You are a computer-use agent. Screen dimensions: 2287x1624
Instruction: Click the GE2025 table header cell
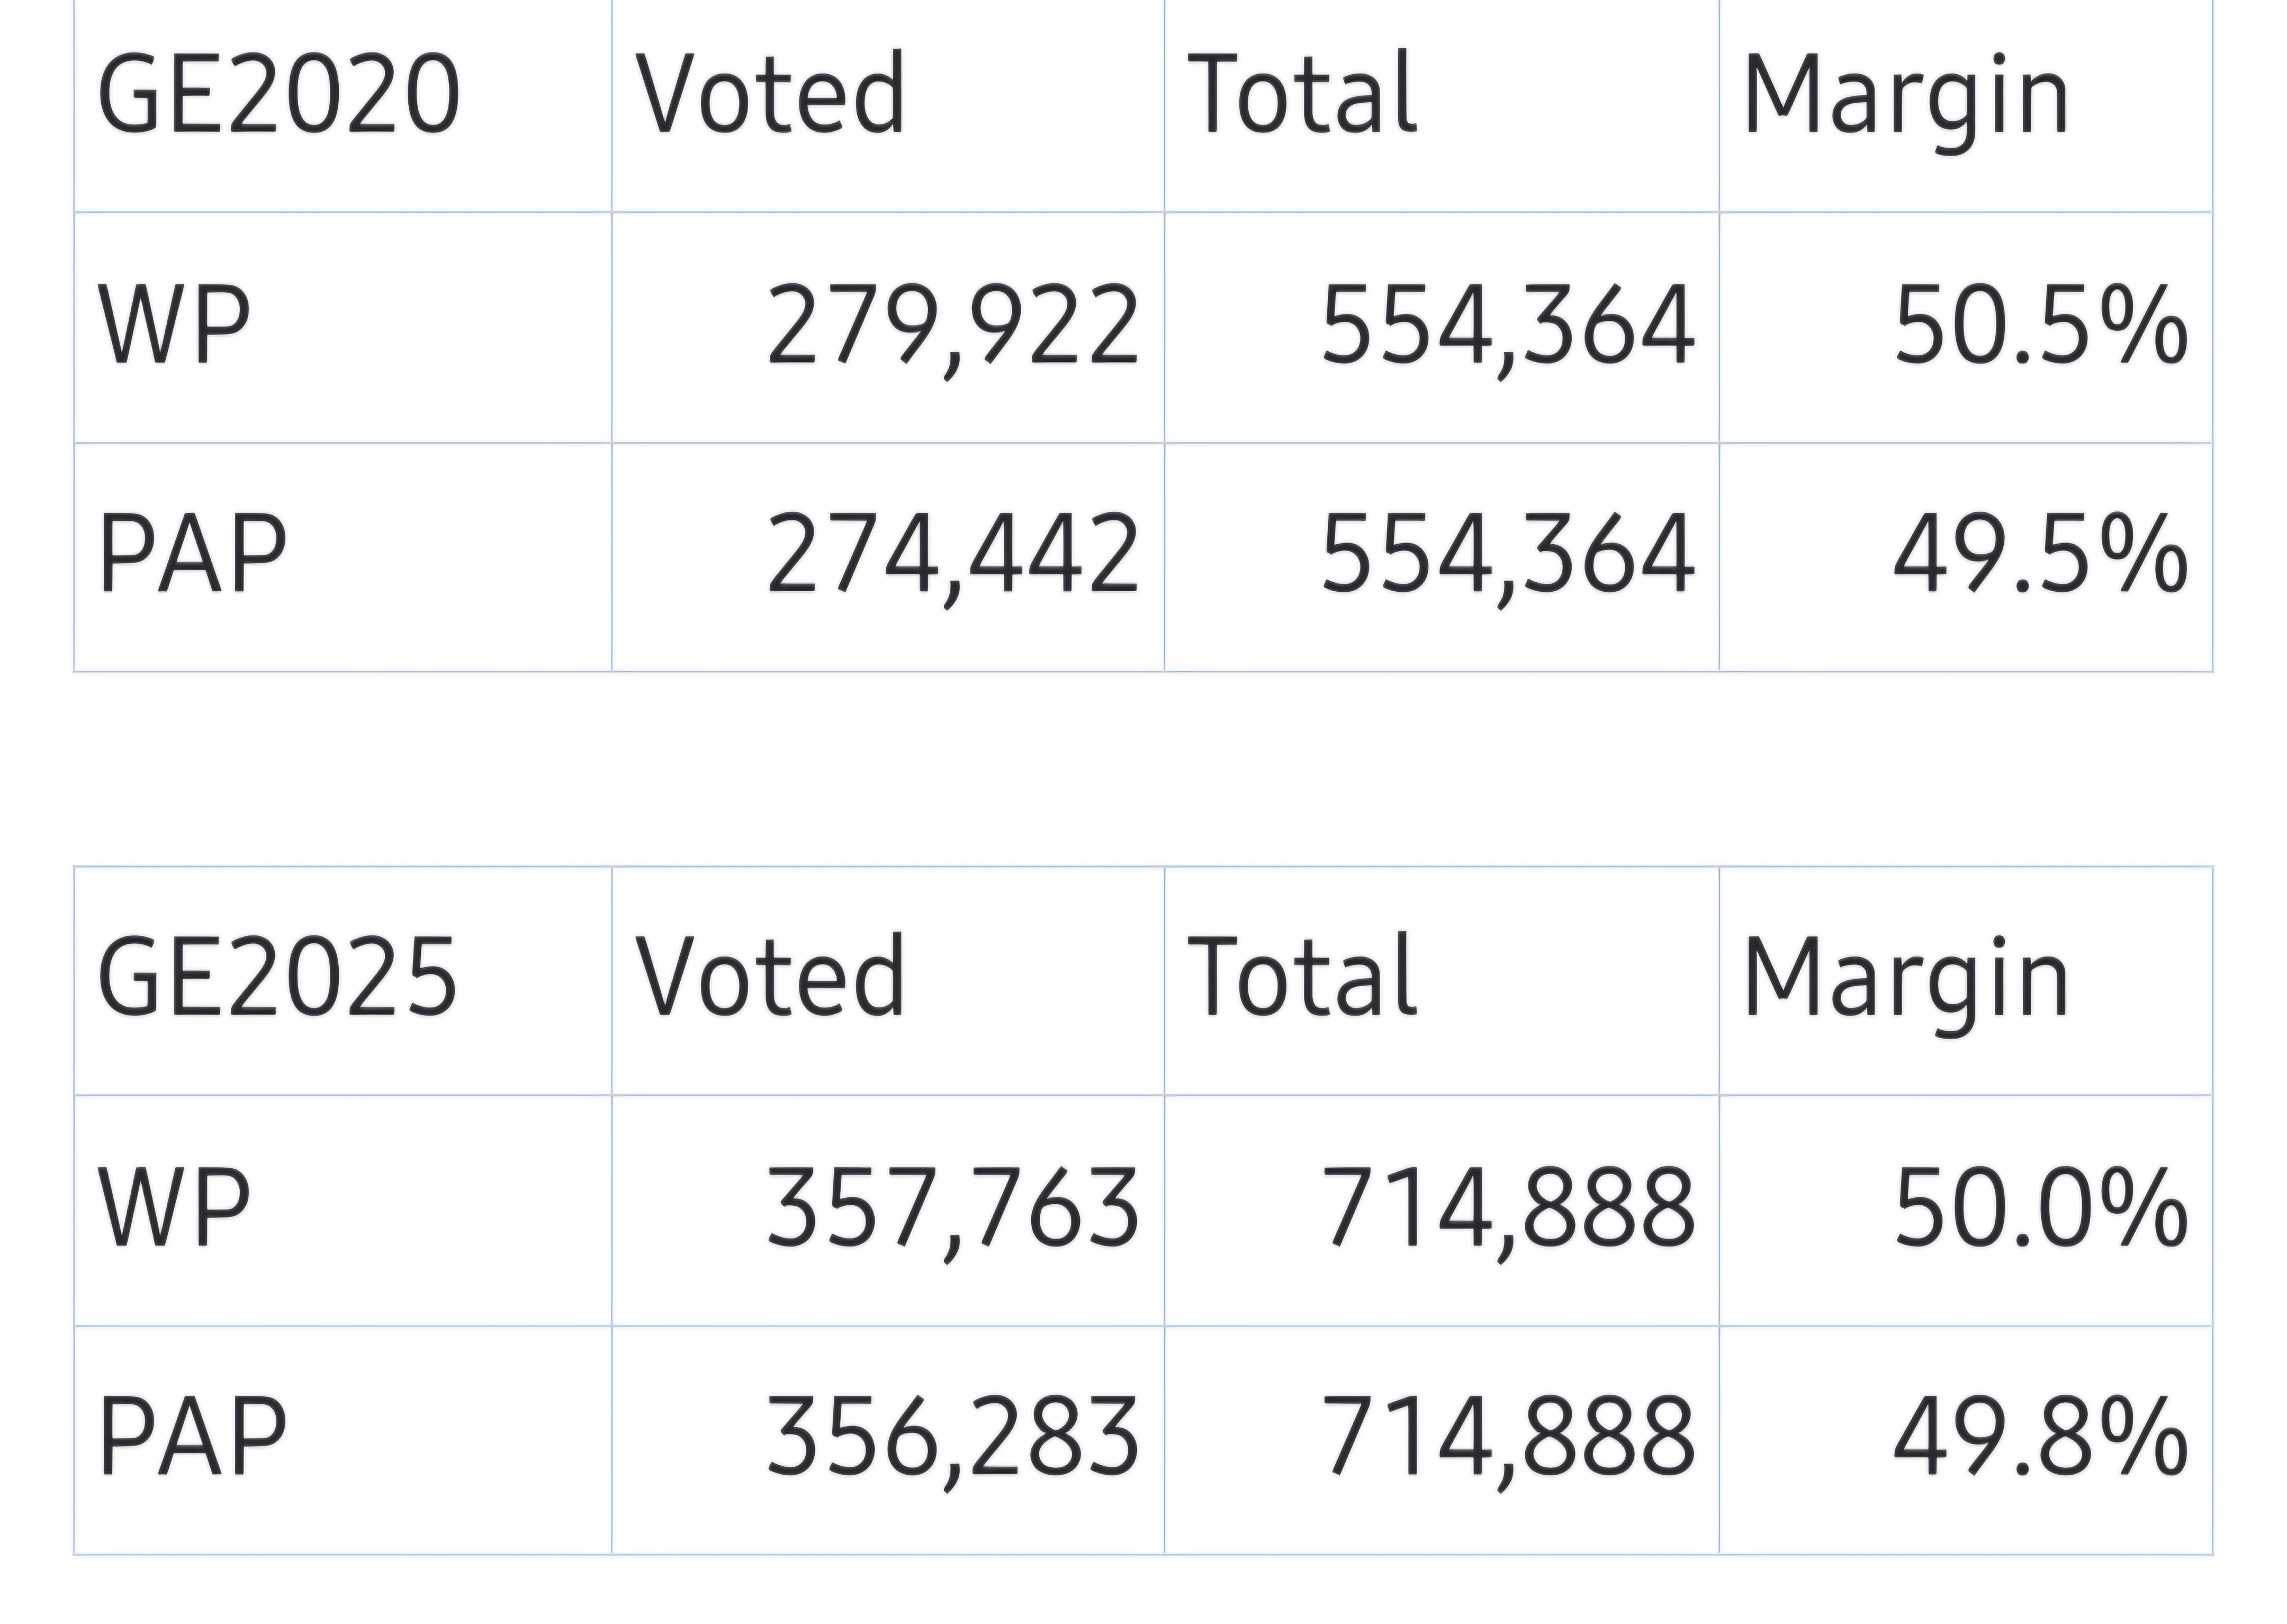click(x=277, y=977)
